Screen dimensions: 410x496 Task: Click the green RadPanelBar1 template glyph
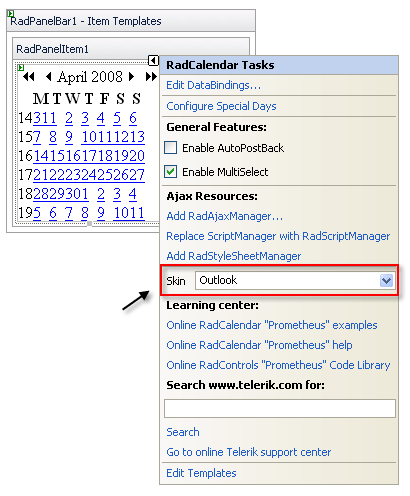[x=11, y=14]
